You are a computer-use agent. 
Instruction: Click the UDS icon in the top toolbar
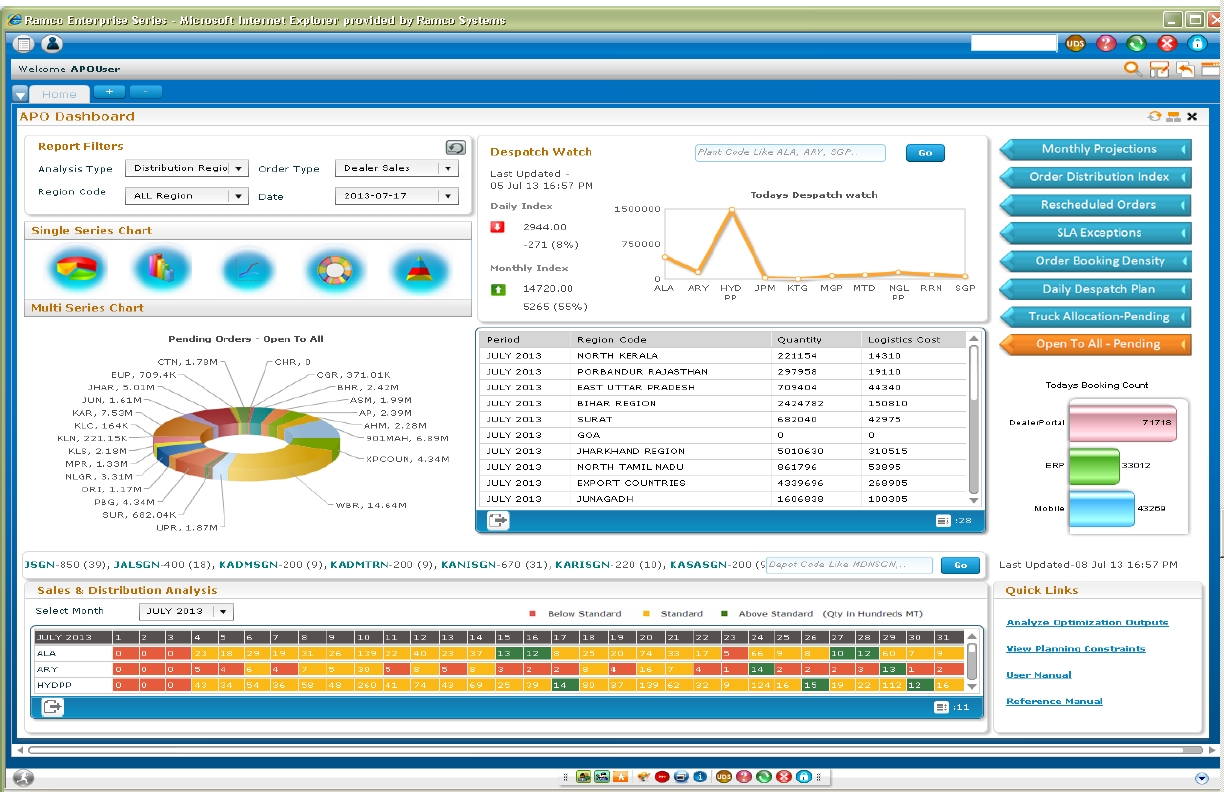pos(1076,43)
